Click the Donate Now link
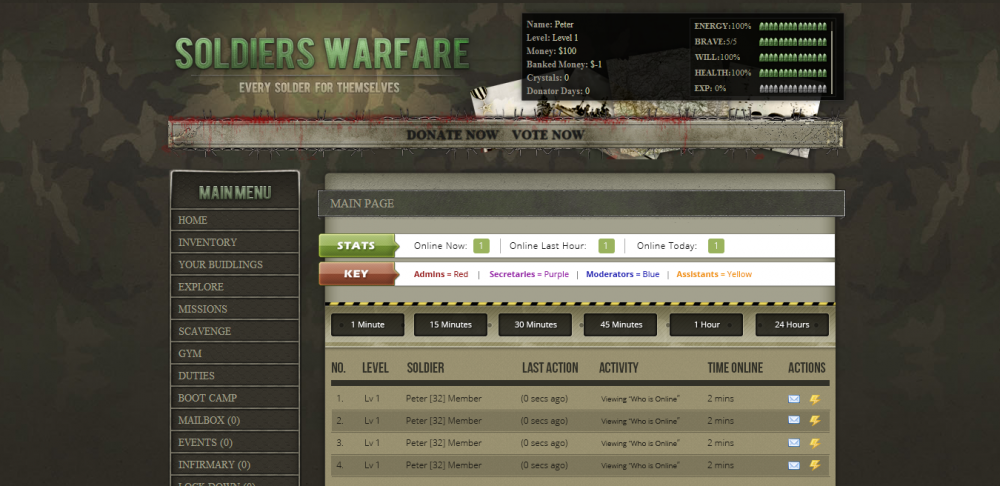The image size is (1000, 486). click(x=452, y=135)
